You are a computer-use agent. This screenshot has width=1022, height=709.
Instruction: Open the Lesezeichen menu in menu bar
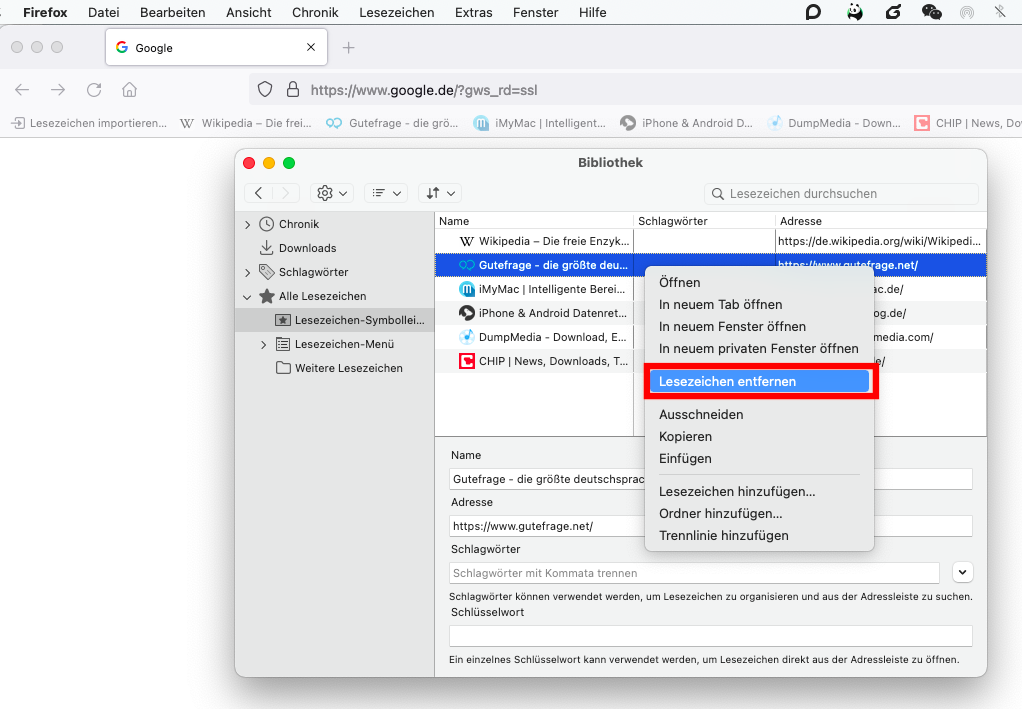coord(396,12)
